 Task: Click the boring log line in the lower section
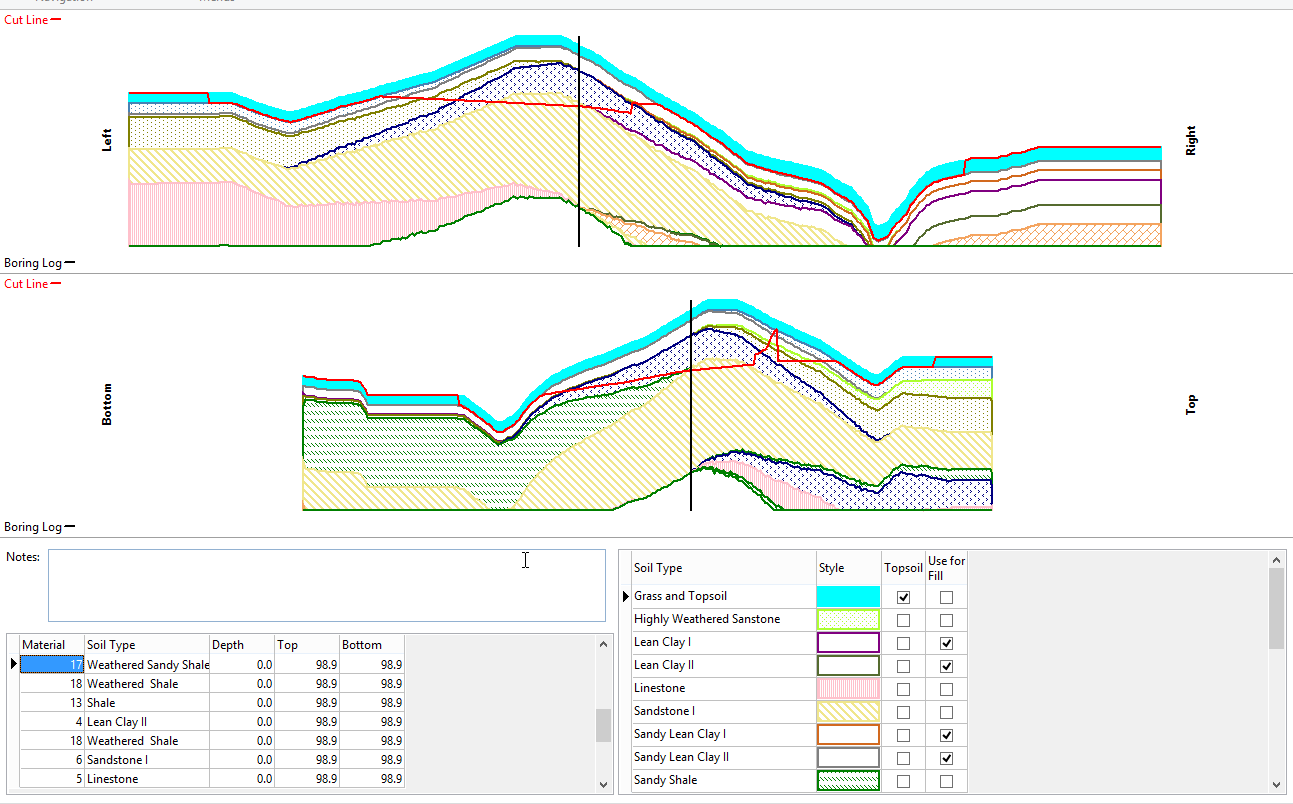pyautogui.click(x=691, y=405)
